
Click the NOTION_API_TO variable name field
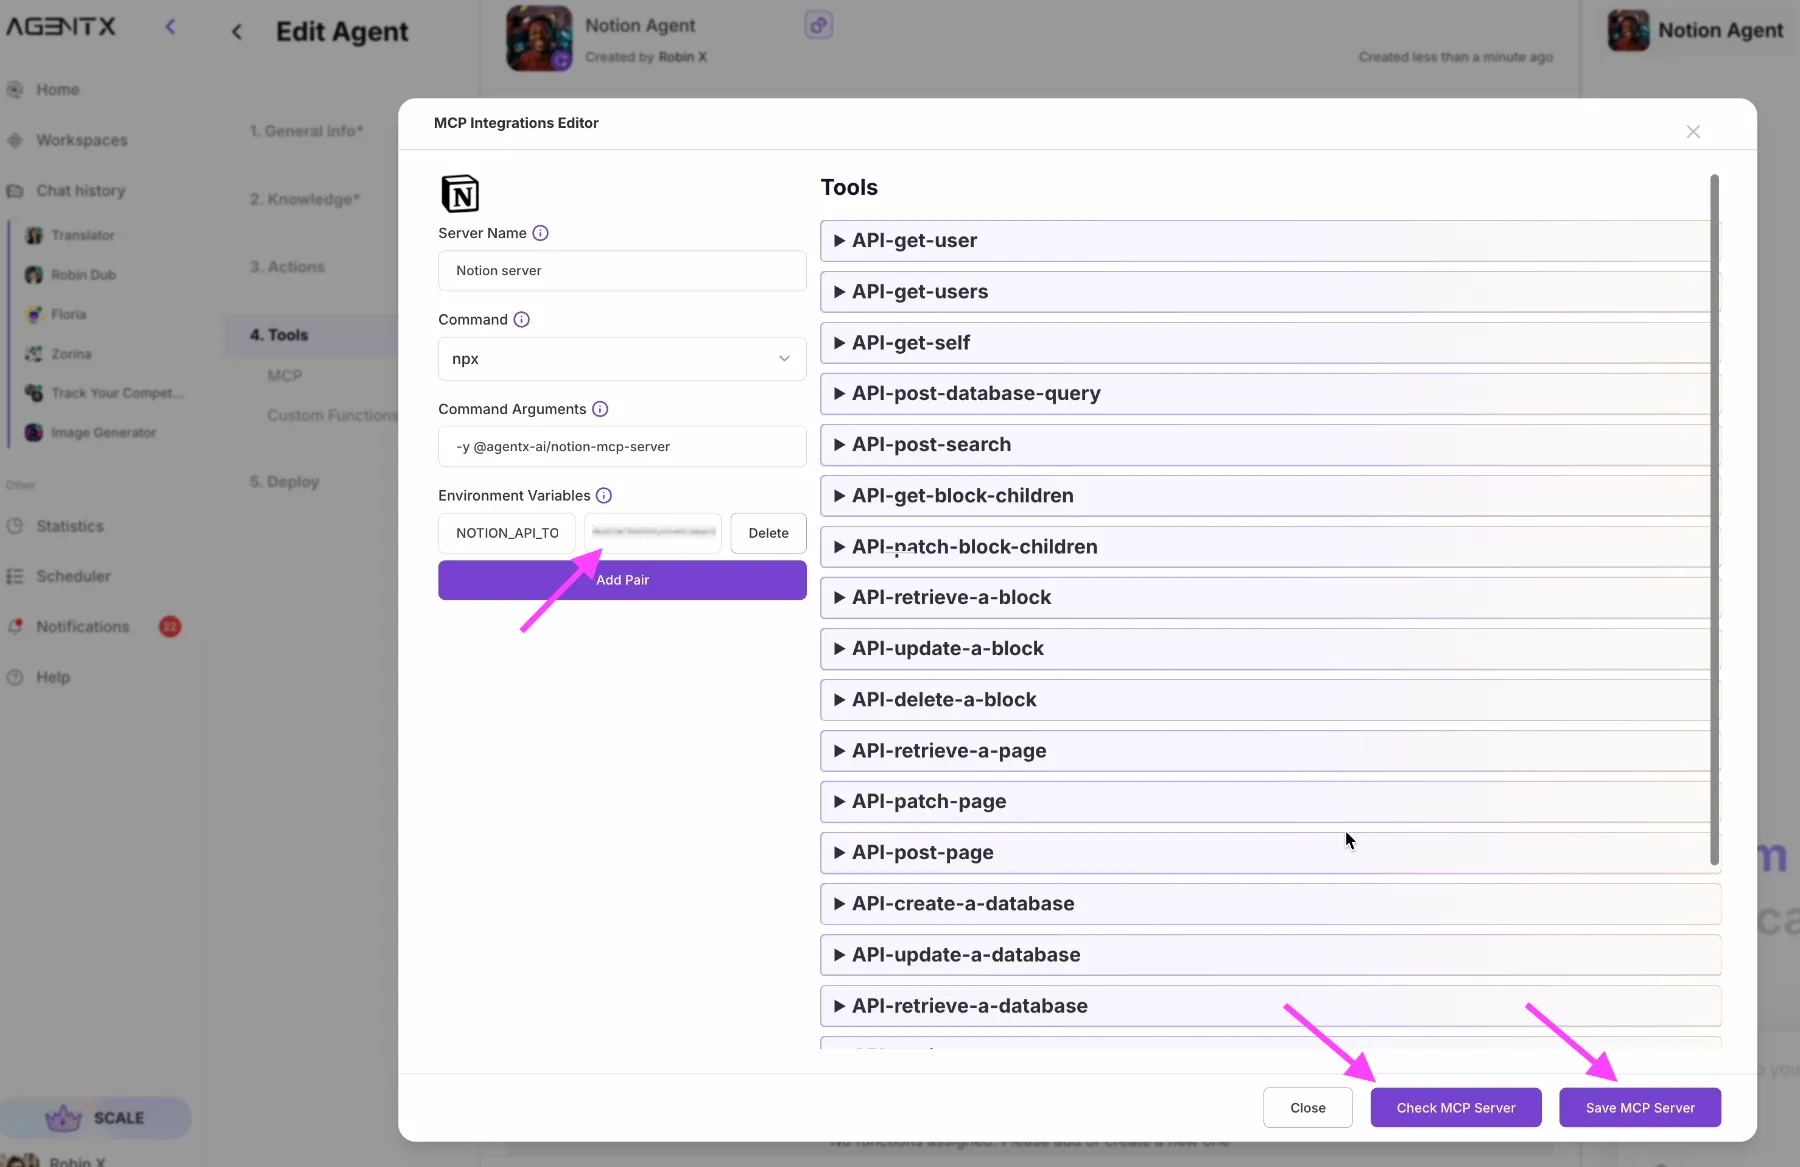pos(507,533)
